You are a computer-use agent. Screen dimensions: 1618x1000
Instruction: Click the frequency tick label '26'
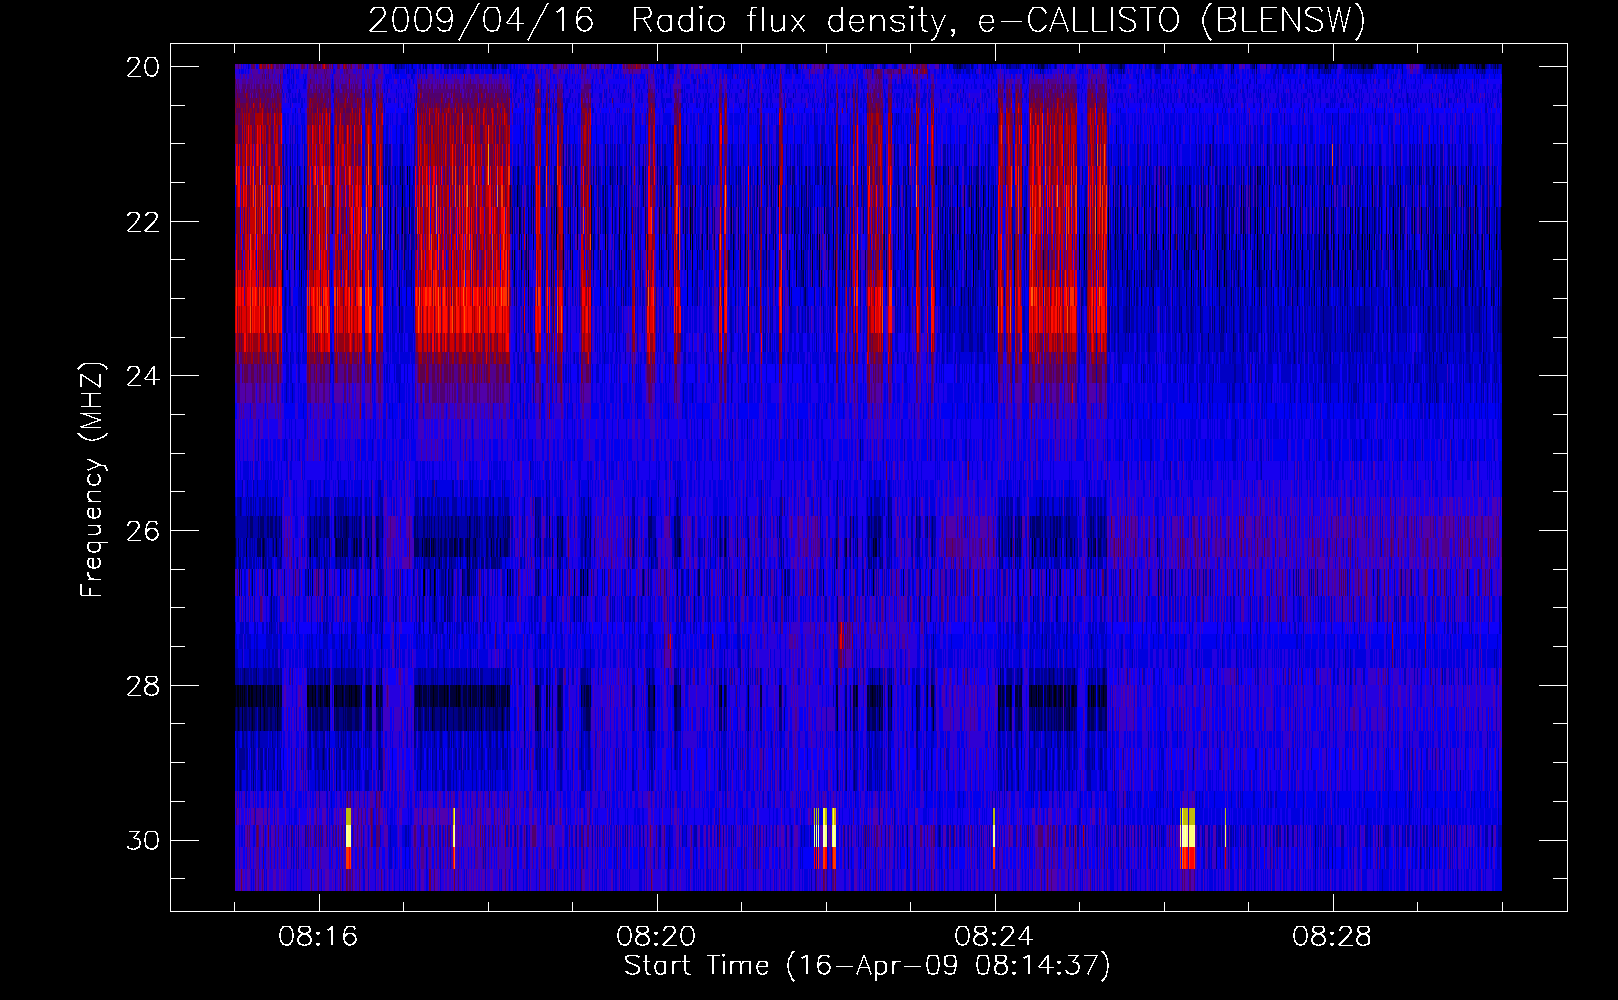(143, 531)
